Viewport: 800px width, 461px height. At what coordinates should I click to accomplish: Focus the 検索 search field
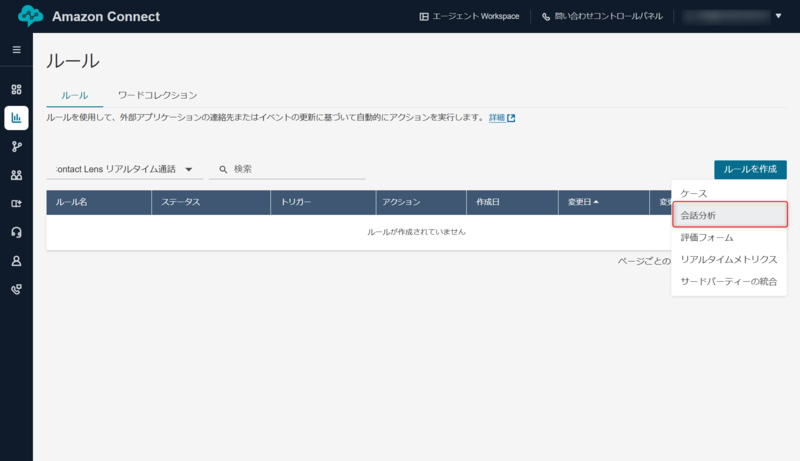coord(287,169)
